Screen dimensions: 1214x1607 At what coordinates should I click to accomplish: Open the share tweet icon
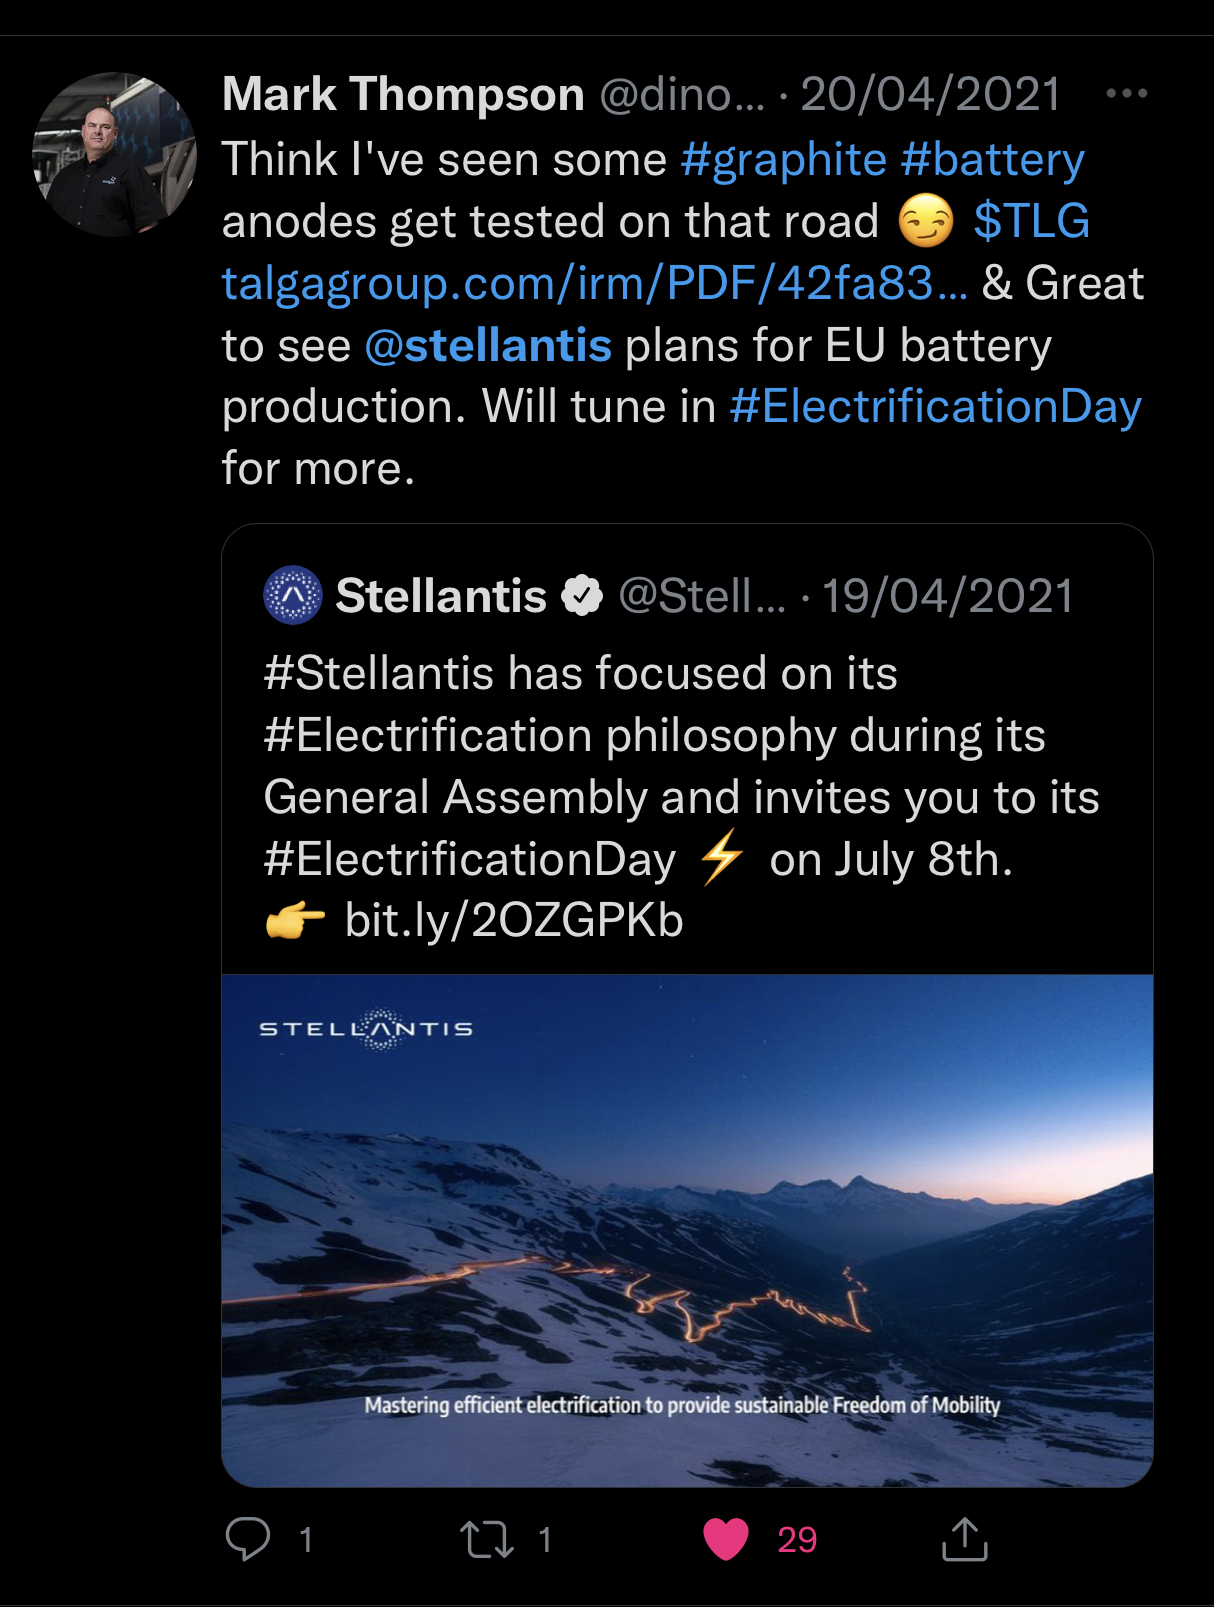pos(964,1539)
